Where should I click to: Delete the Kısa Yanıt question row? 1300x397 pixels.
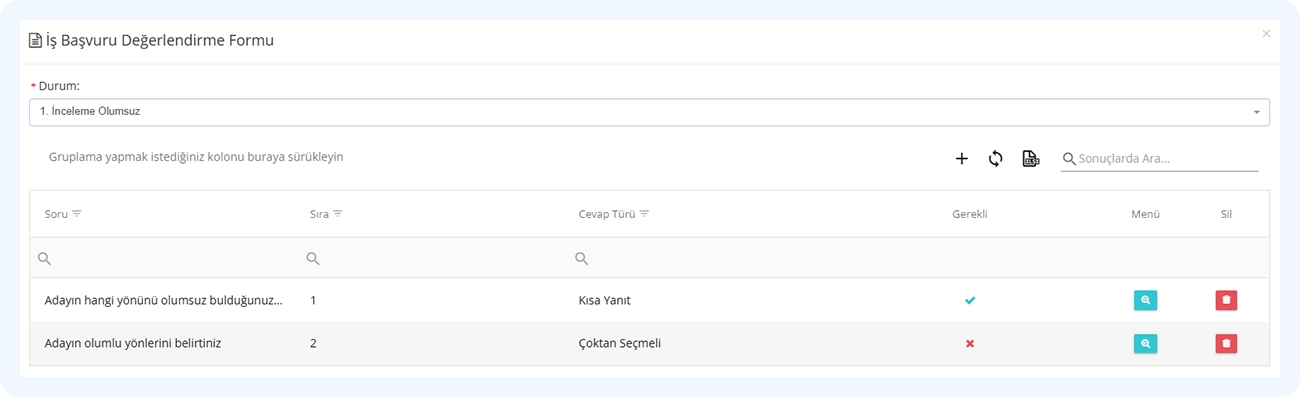click(1226, 300)
